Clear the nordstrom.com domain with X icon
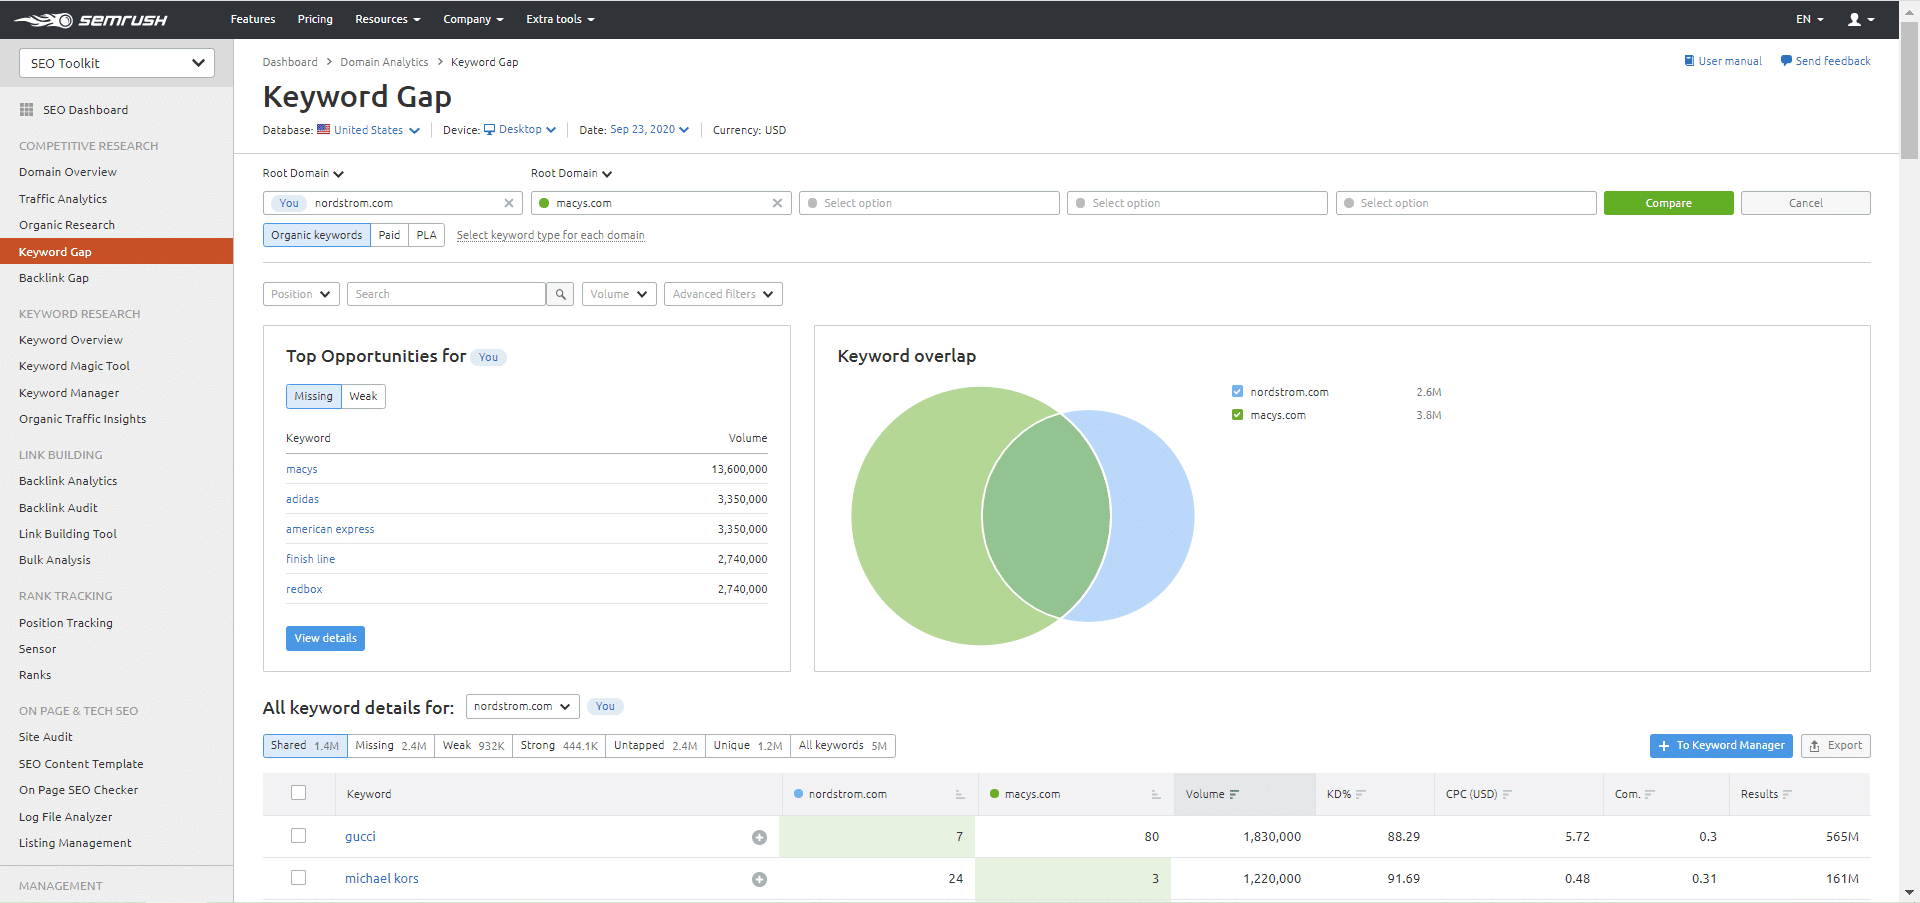Screen dimensions: 1920x903 [509, 203]
